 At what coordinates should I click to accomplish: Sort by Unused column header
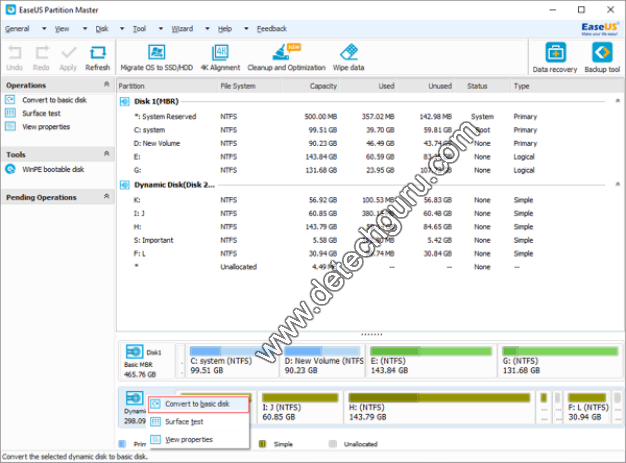(x=426, y=86)
